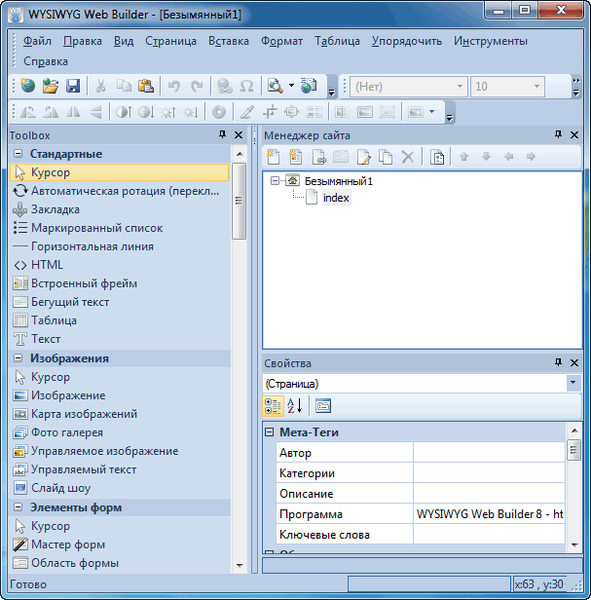Open the (Нет) style dropdown
Image resolution: width=591 pixels, height=600 pixels.
click(x=460, y=86)
